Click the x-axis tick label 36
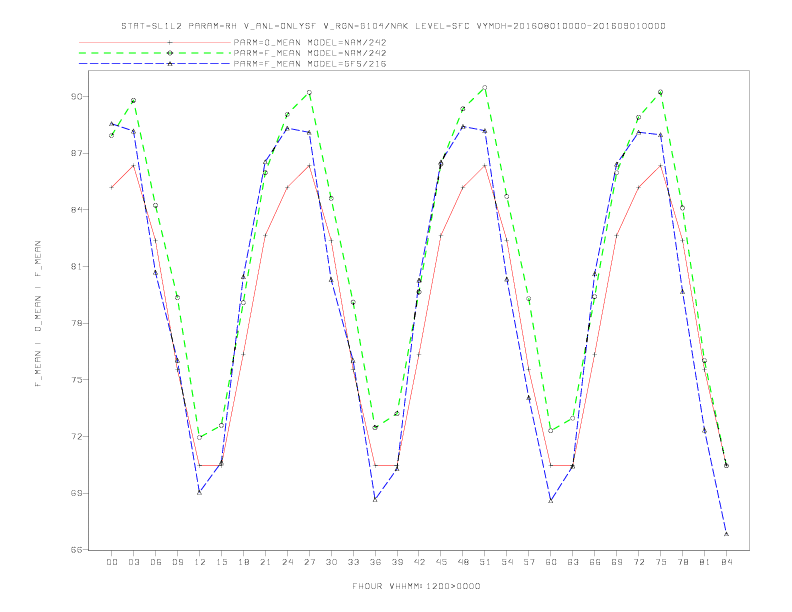This screenshot has height=612, width=792. (375, 562)
